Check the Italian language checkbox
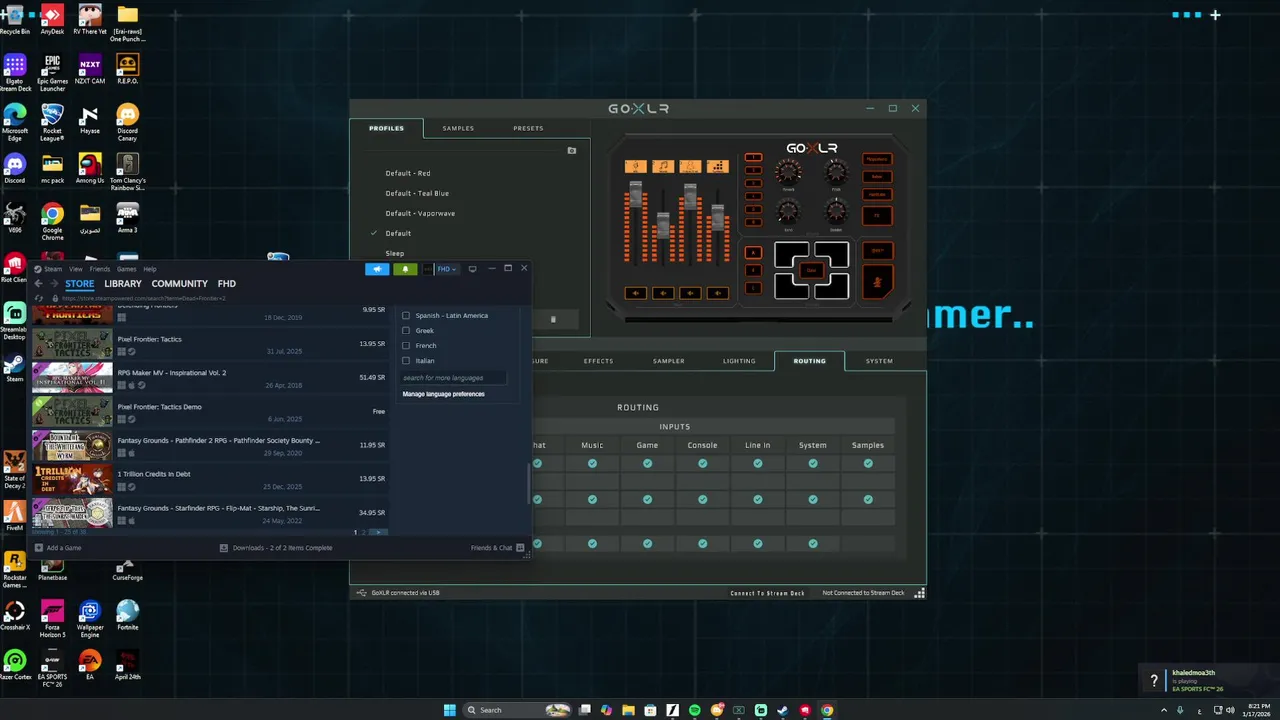 coord(406,361)
